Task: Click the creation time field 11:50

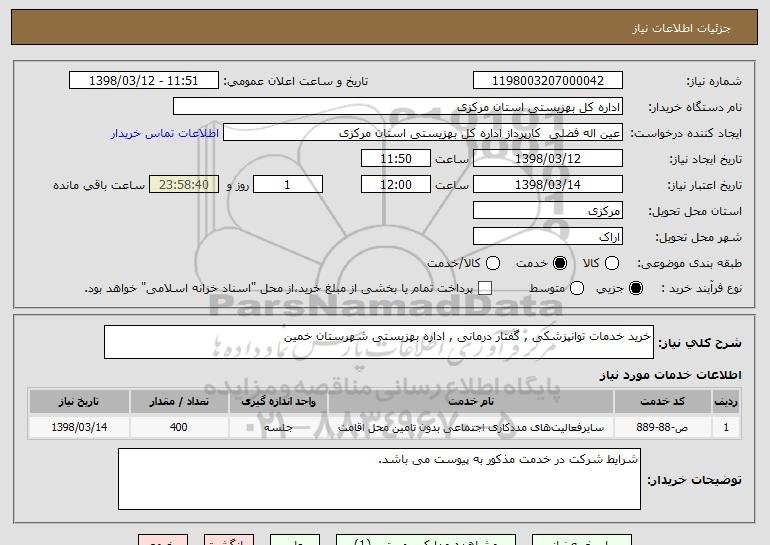Action: (396, 159)
